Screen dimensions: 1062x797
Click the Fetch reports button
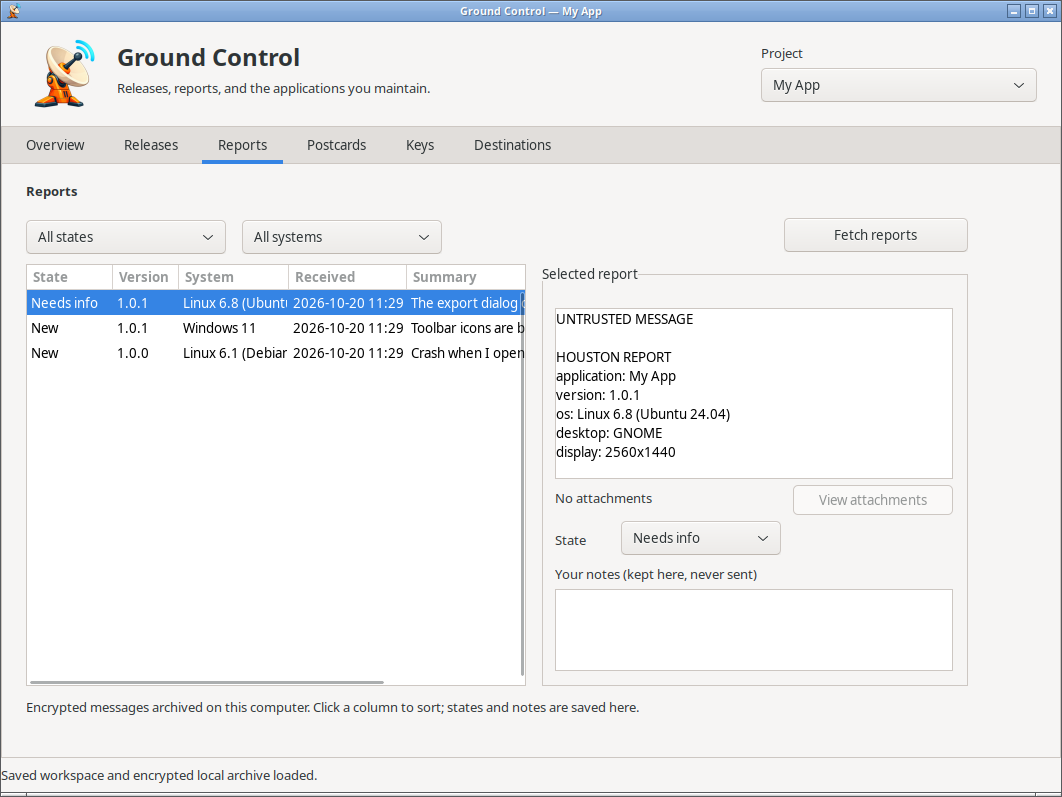click(876, 235)
